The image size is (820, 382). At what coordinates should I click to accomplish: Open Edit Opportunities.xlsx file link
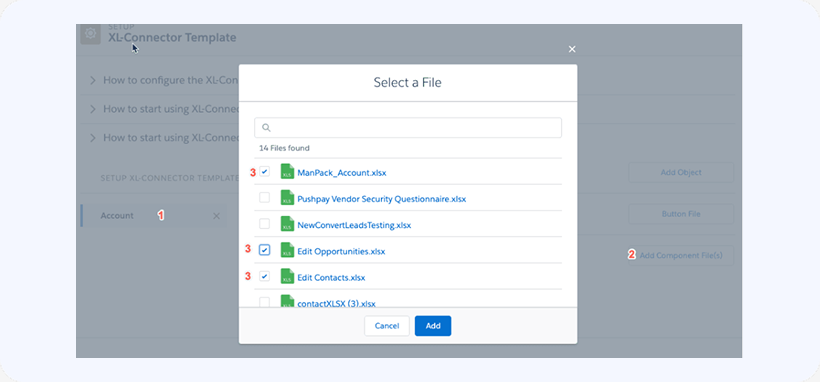pos(341,251)
